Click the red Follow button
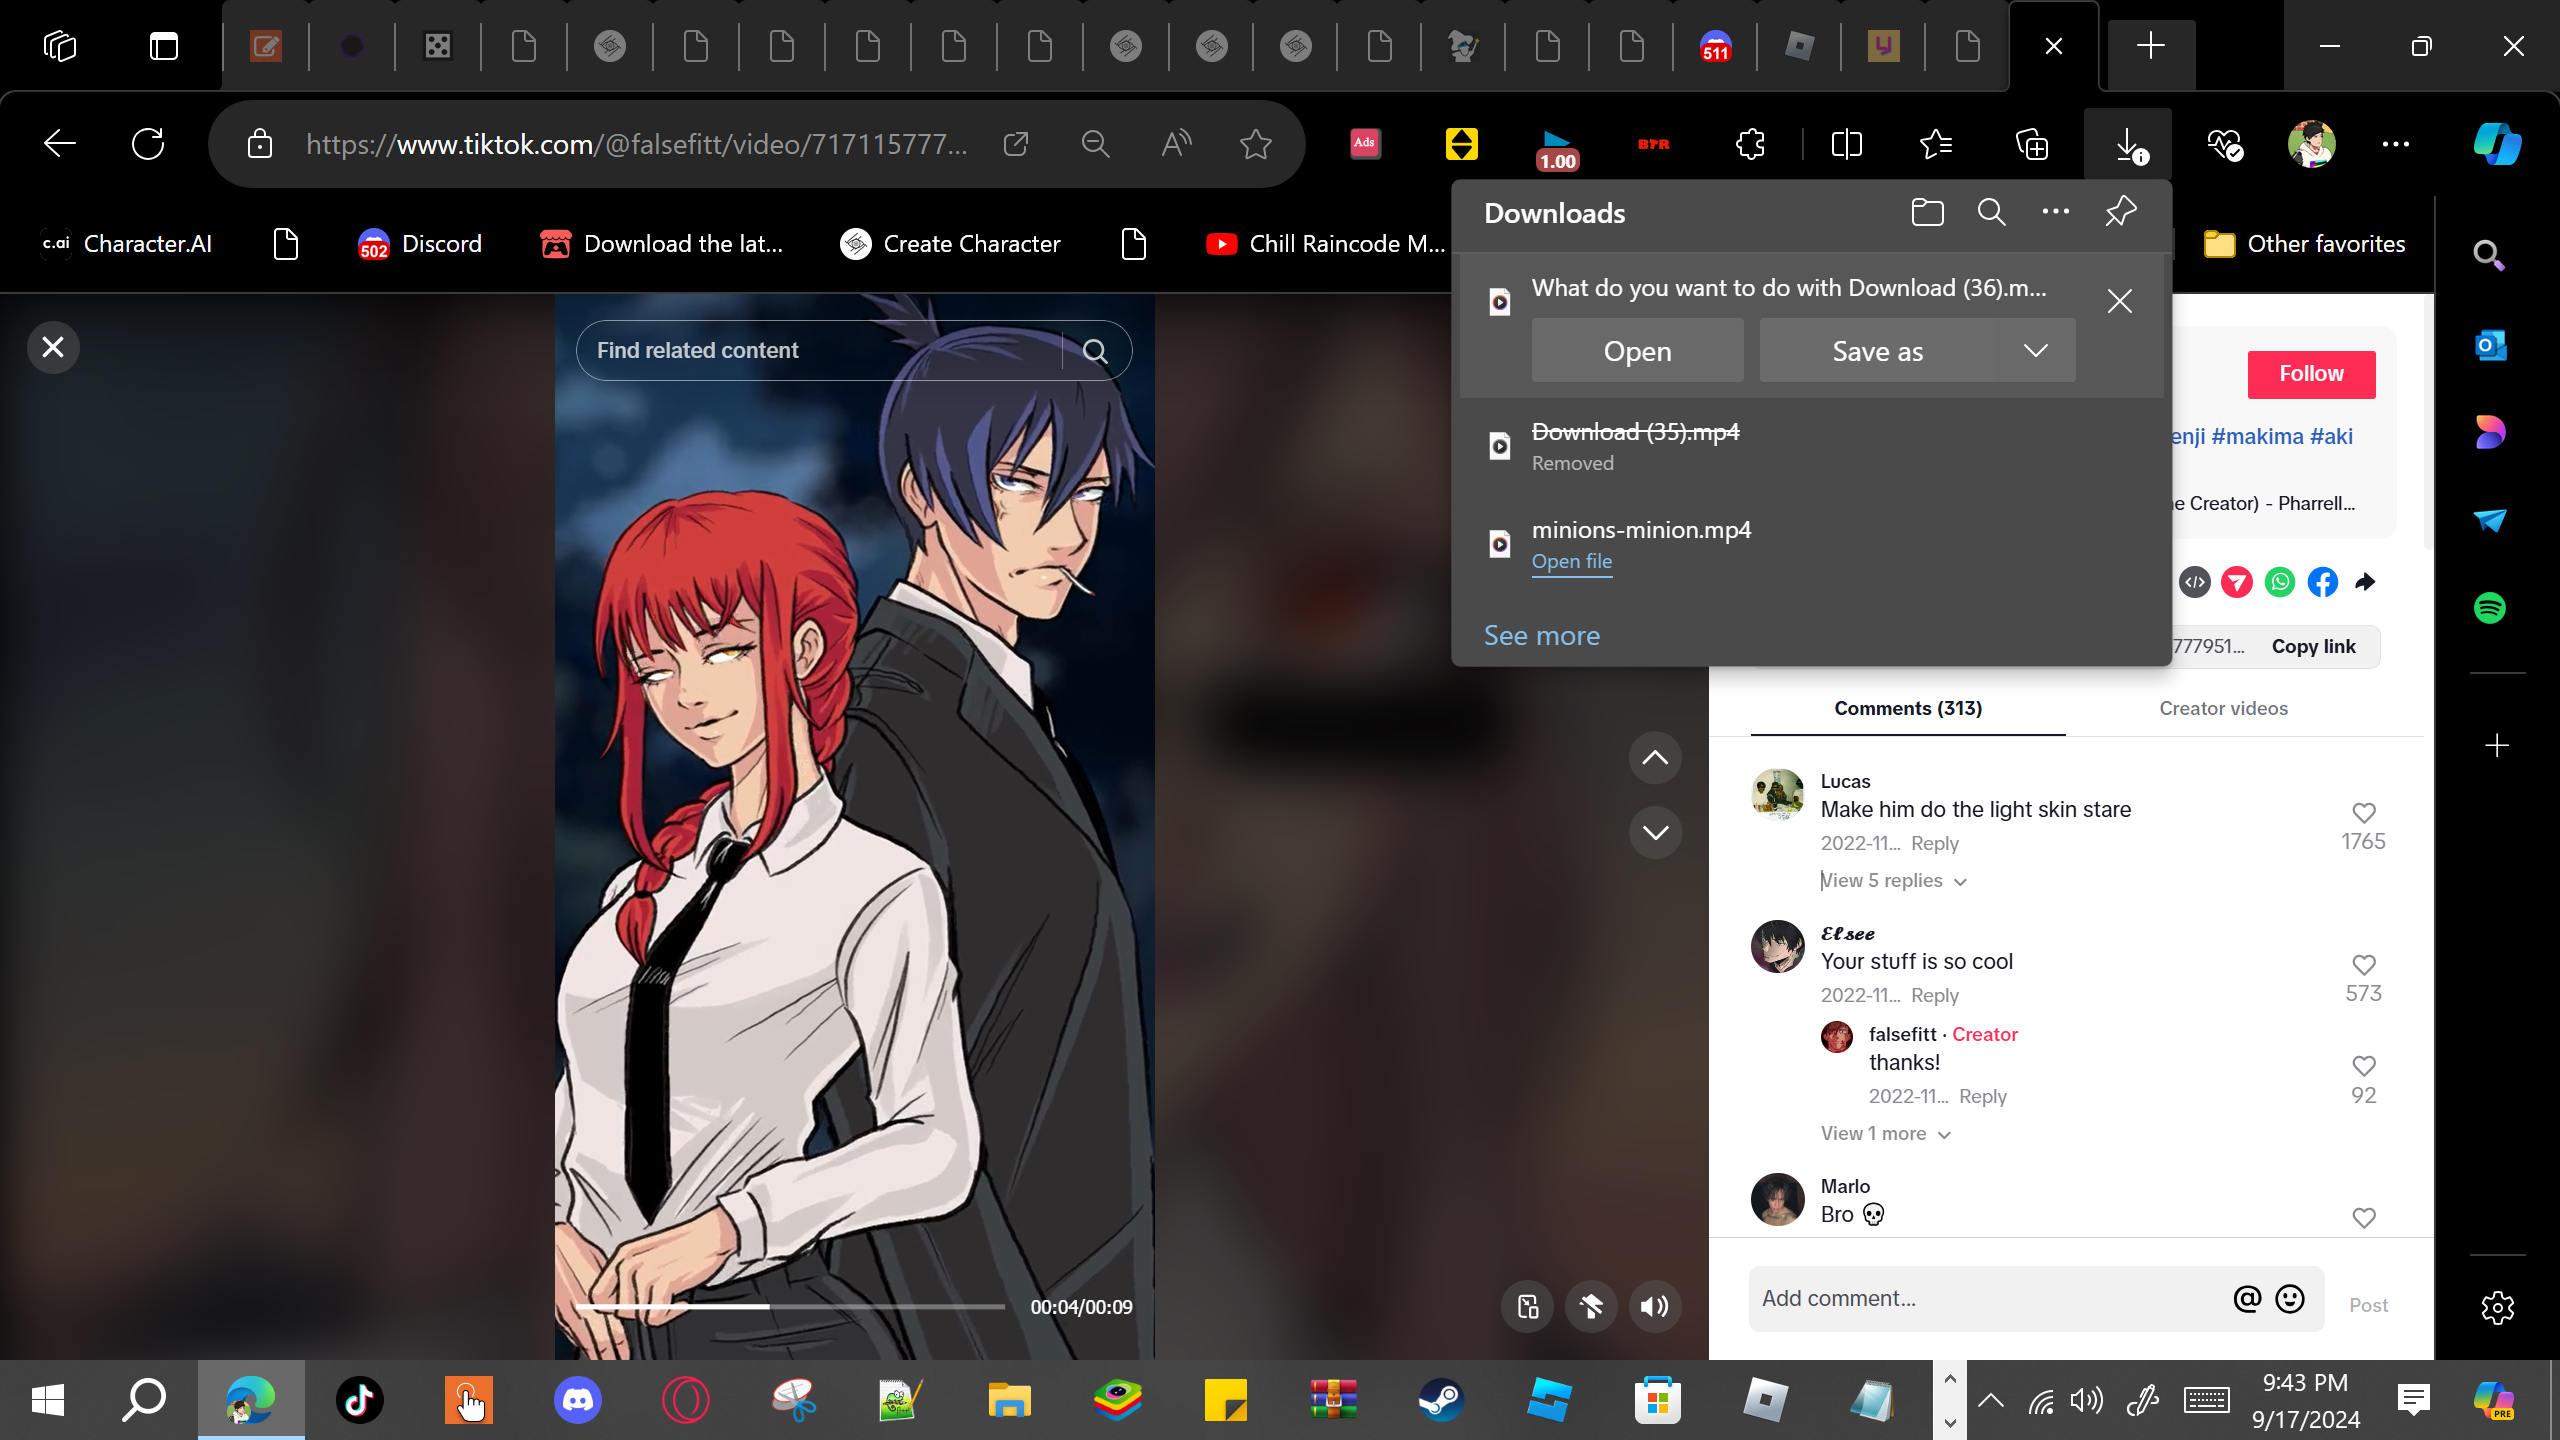 [x=2311, y=374]
